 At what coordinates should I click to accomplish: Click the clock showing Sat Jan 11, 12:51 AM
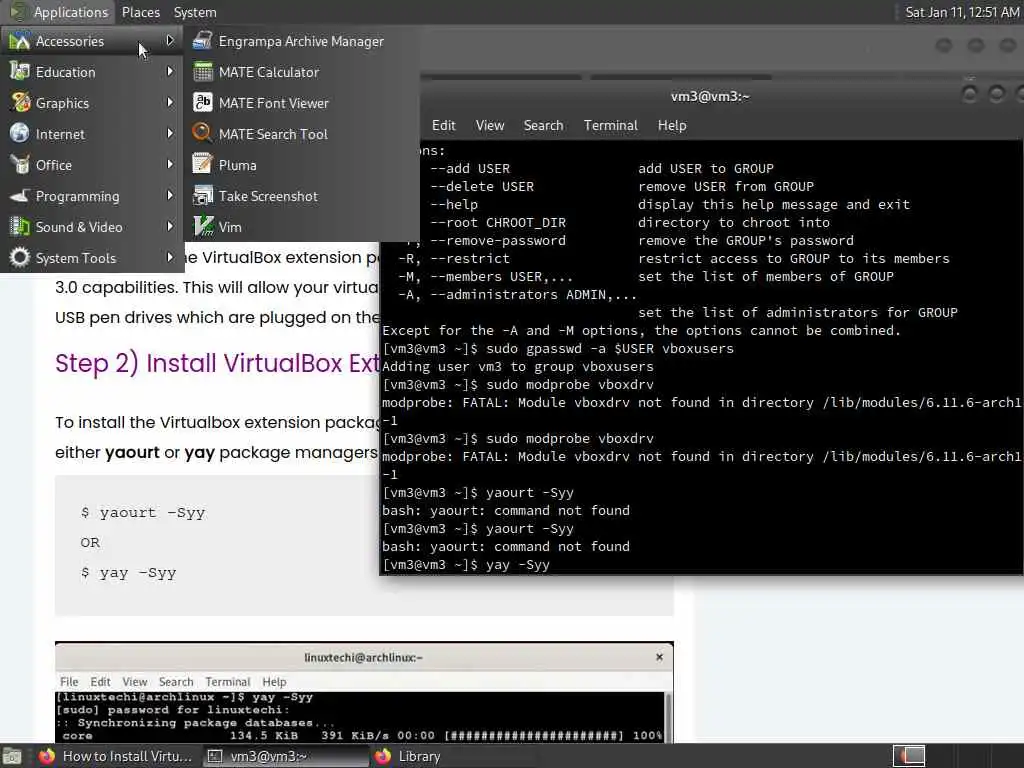tap(961, 12)
